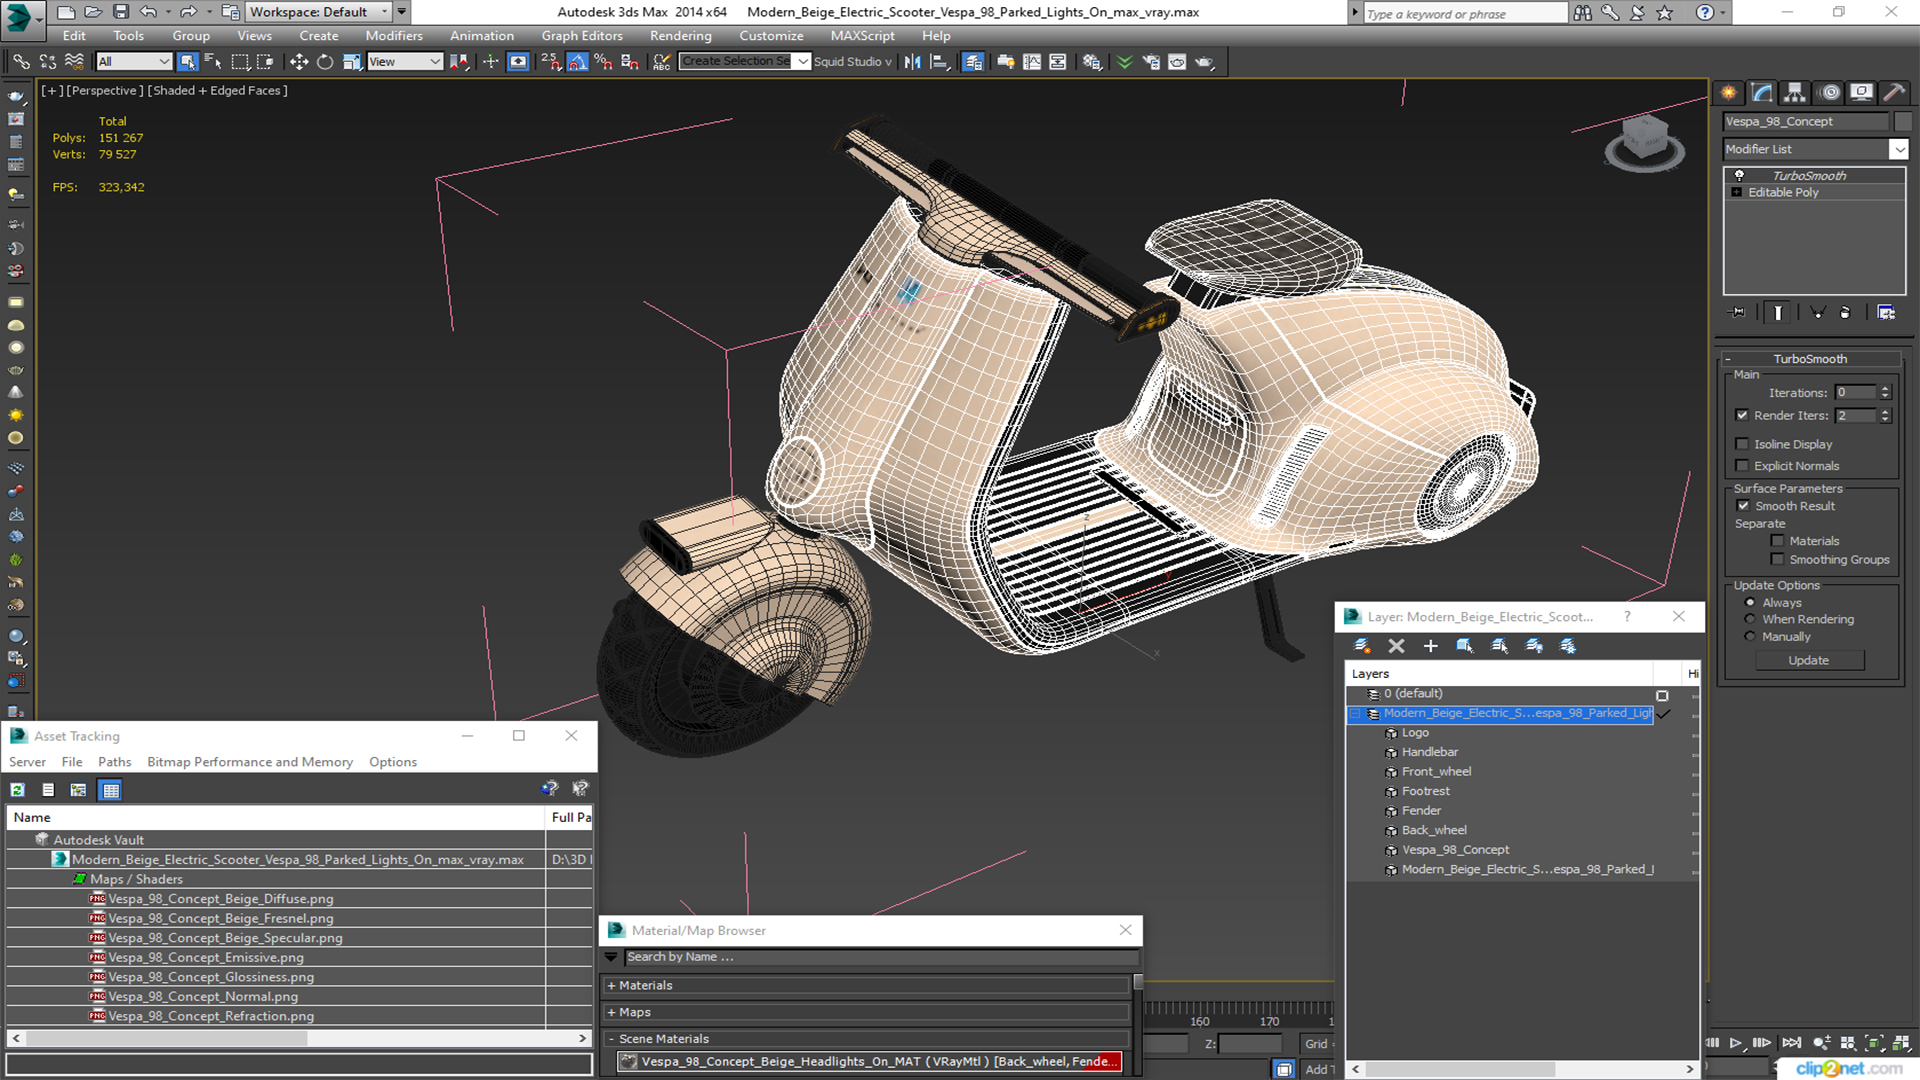The width and height of the screenshot is (1920, 1080).
Task: Click Refresh icon in Asset Tracking
Action: 18,790
